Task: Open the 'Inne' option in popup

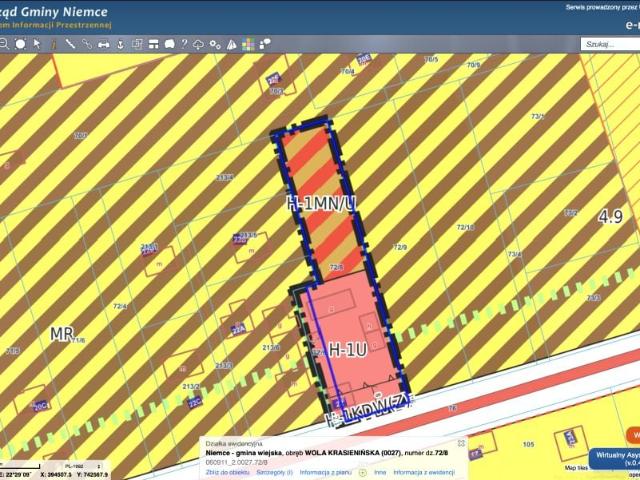Action: 380,472
